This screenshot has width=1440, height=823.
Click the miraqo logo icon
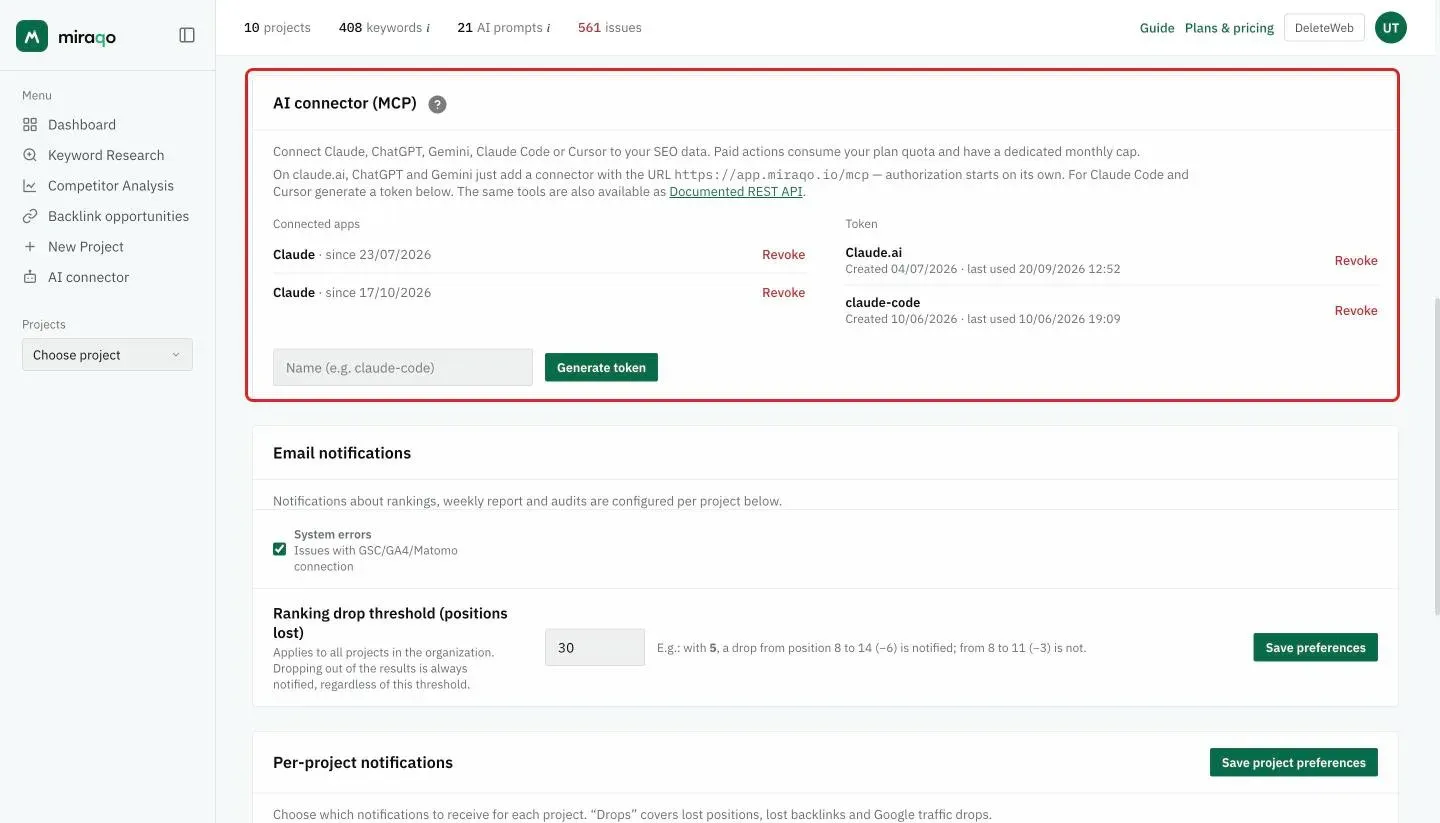click(32, 36)
